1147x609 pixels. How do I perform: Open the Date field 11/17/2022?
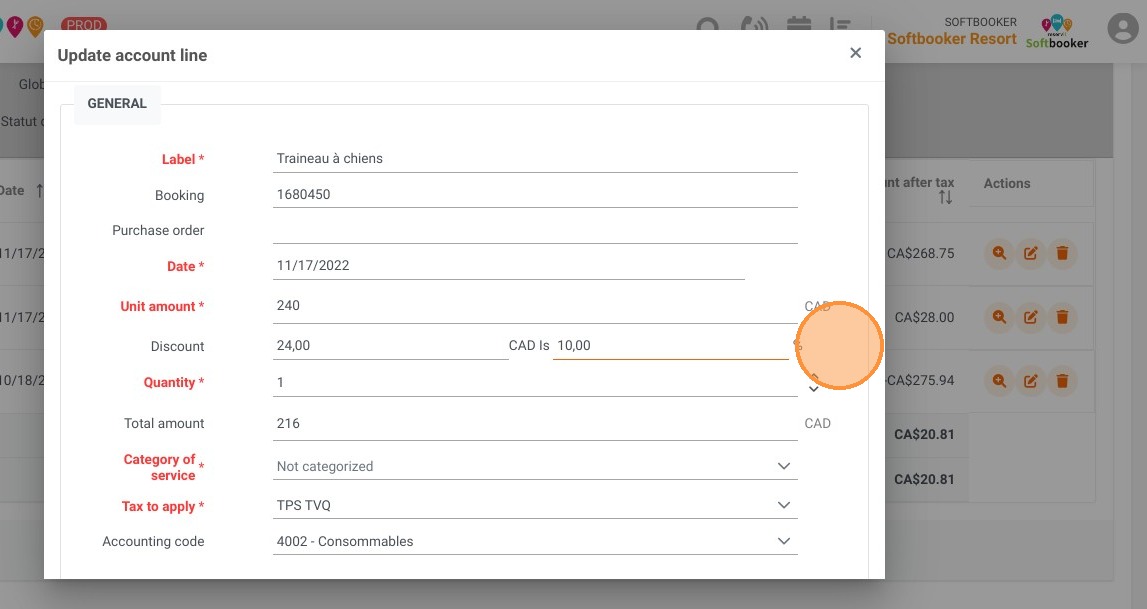tap(508, 265)
